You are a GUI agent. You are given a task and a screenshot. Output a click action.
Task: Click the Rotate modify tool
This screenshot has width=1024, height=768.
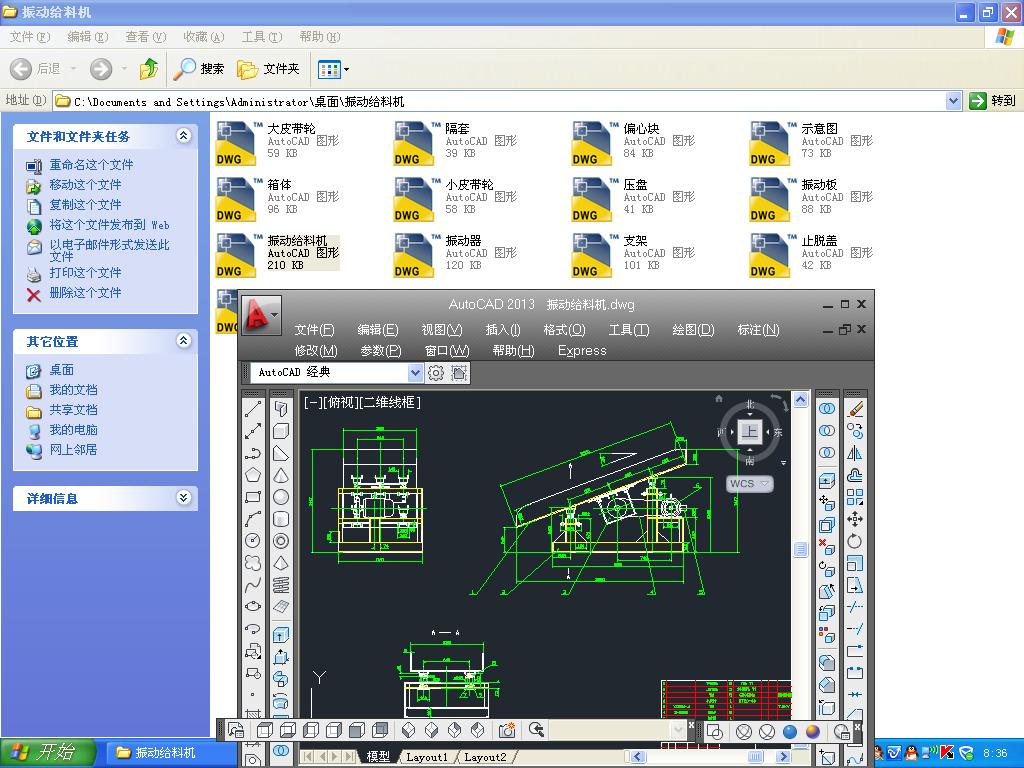point(855,541)
